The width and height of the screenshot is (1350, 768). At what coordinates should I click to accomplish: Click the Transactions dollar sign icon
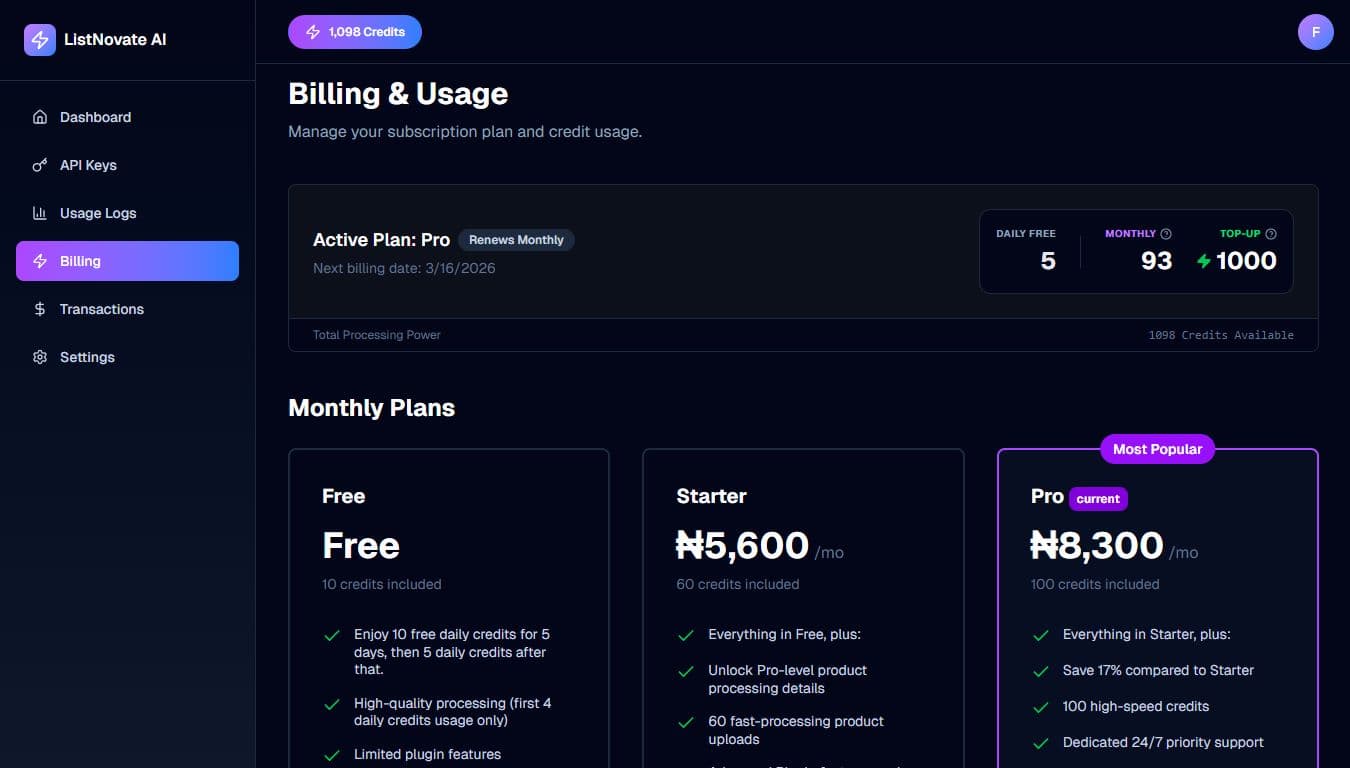40,309
